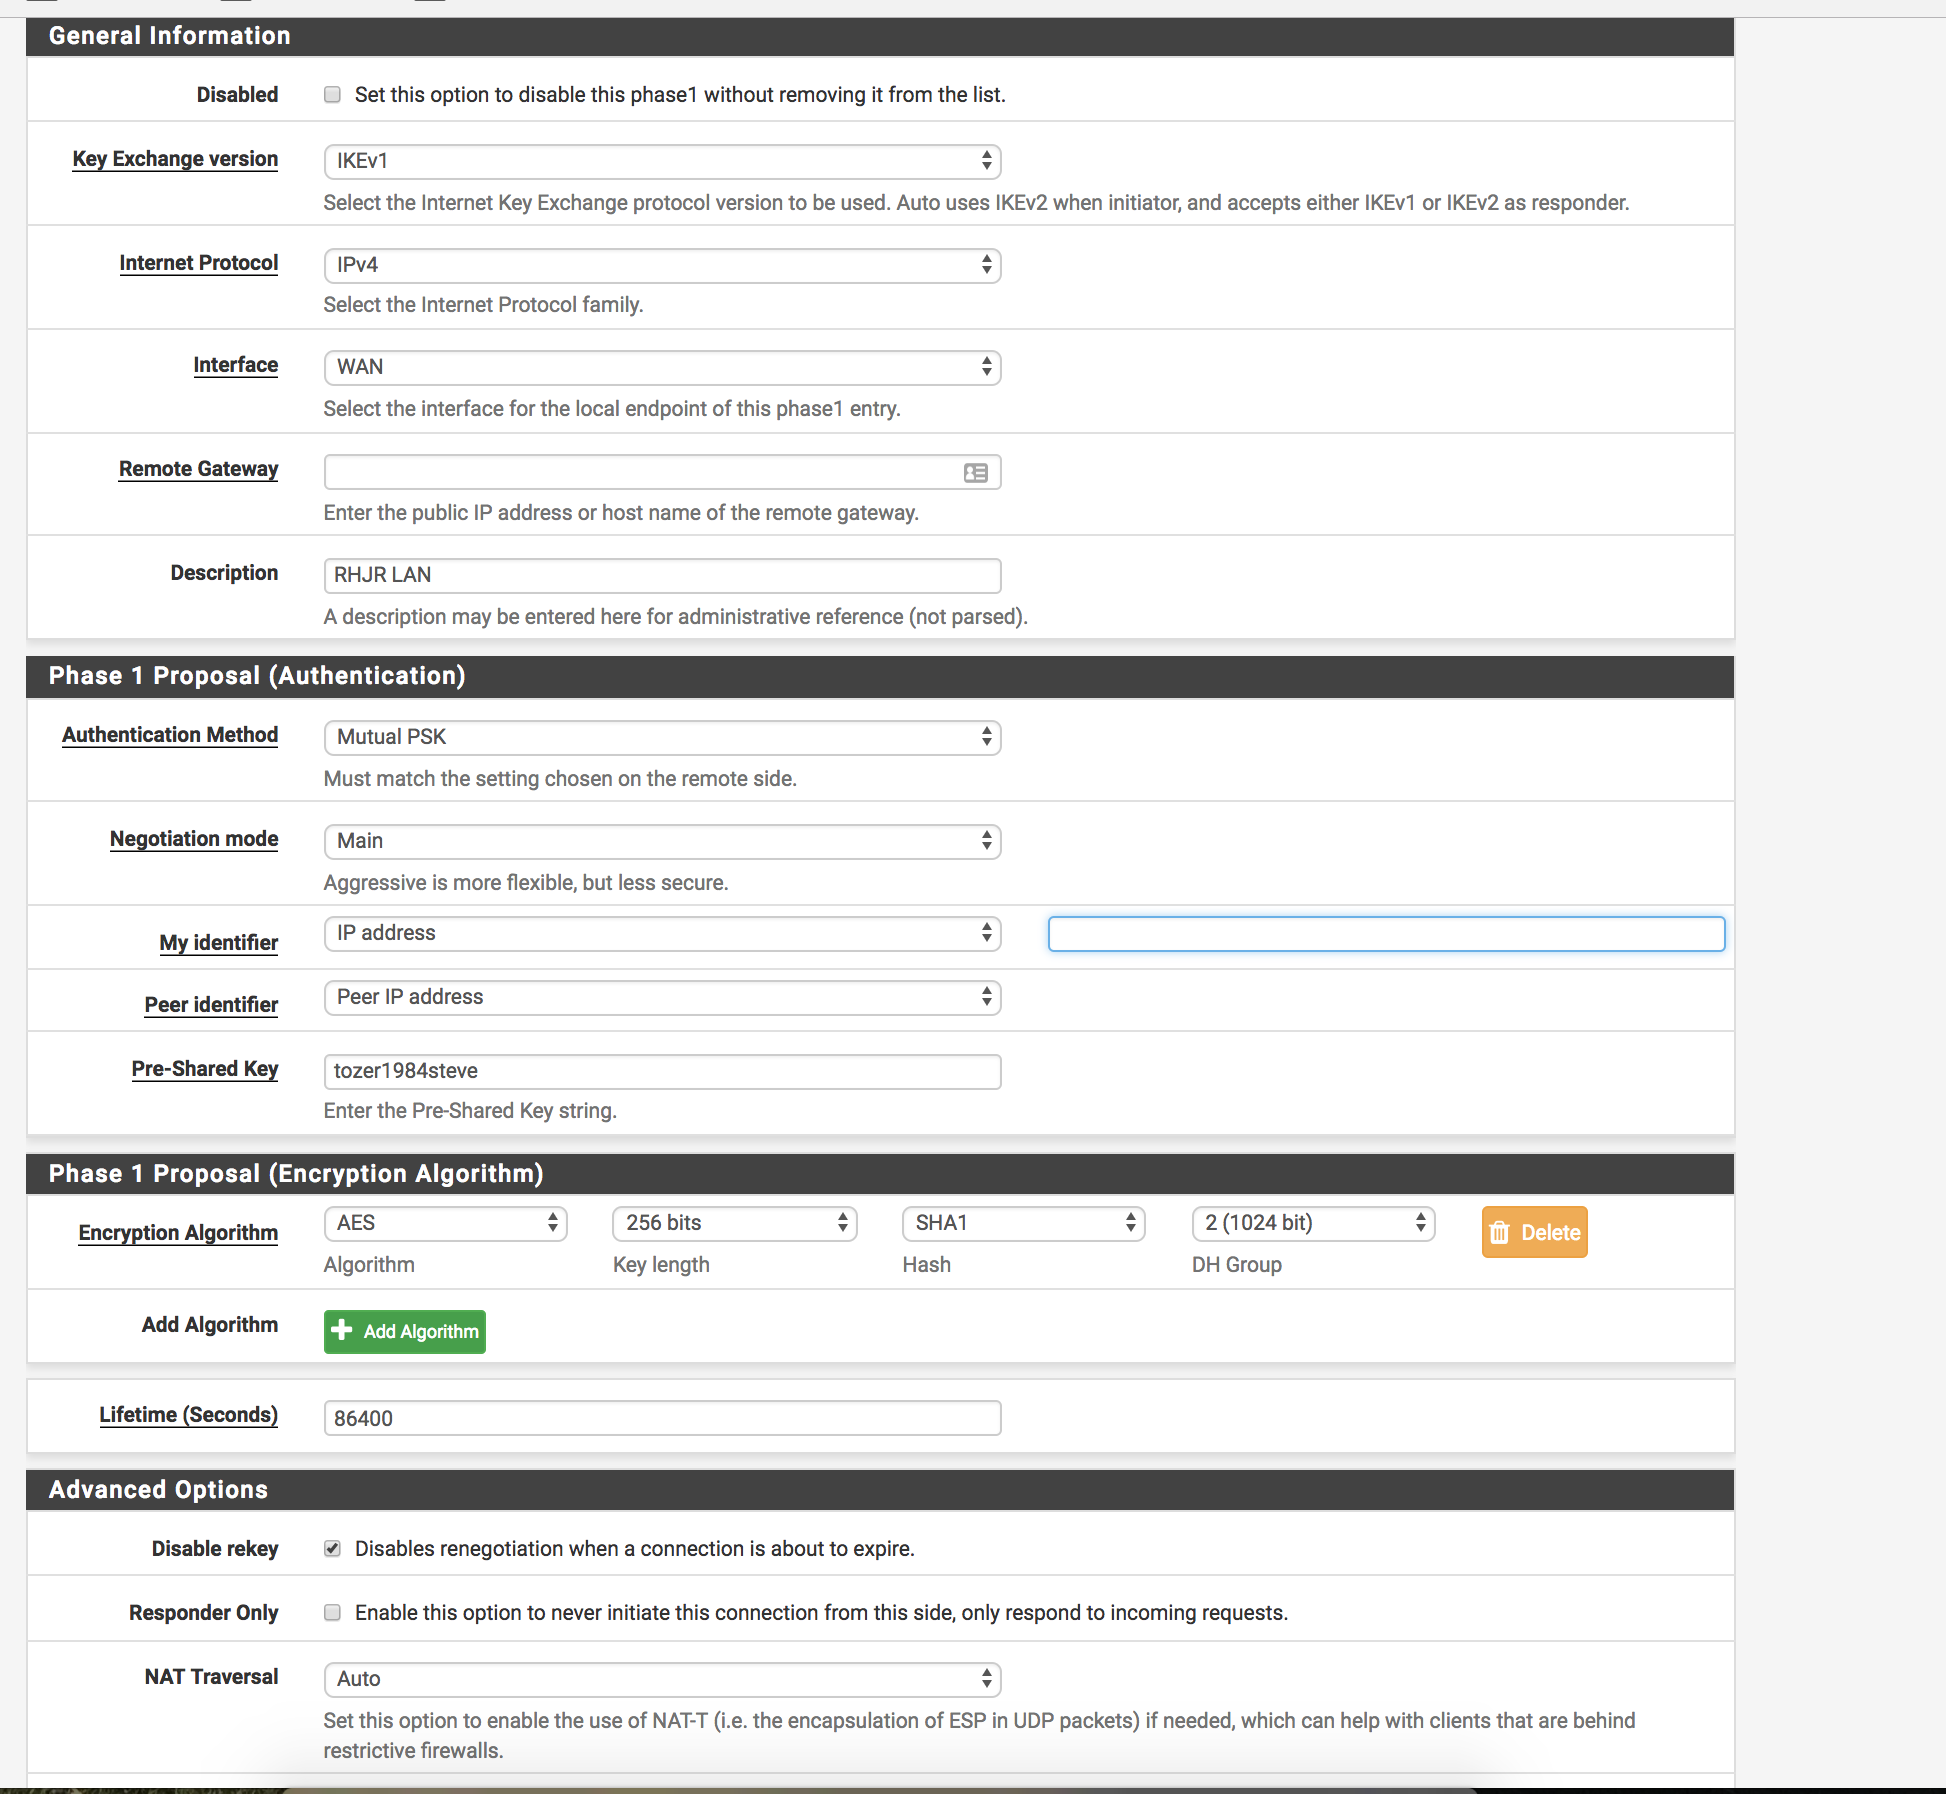The height and width of the screenshot is (1794, 1946).
Task: Open the Negotiation mode dropdown
Action: [662, 841]
